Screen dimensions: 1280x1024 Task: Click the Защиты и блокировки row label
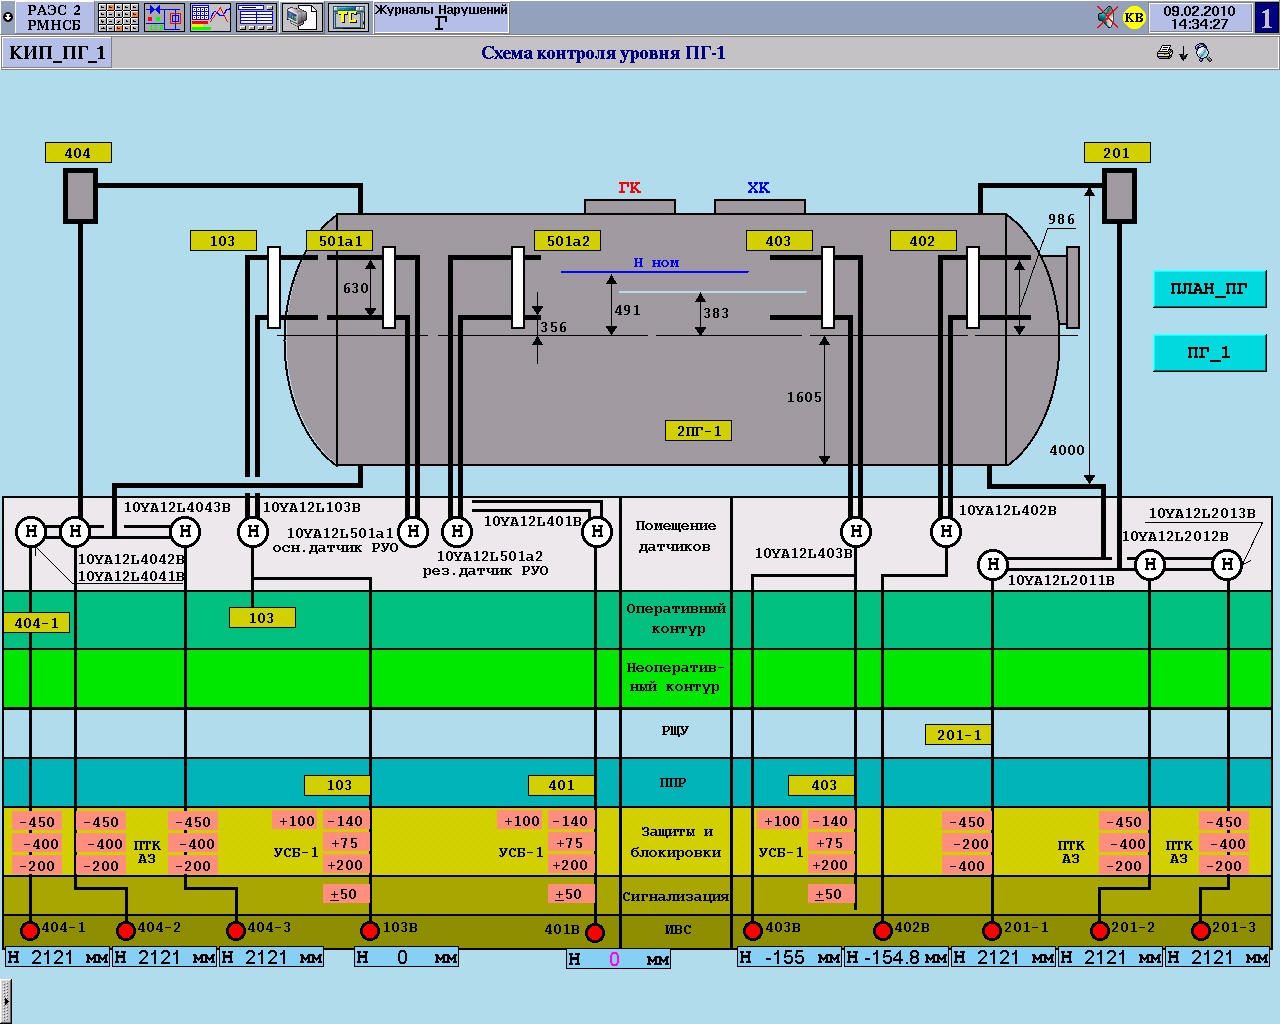click(676, 842)
